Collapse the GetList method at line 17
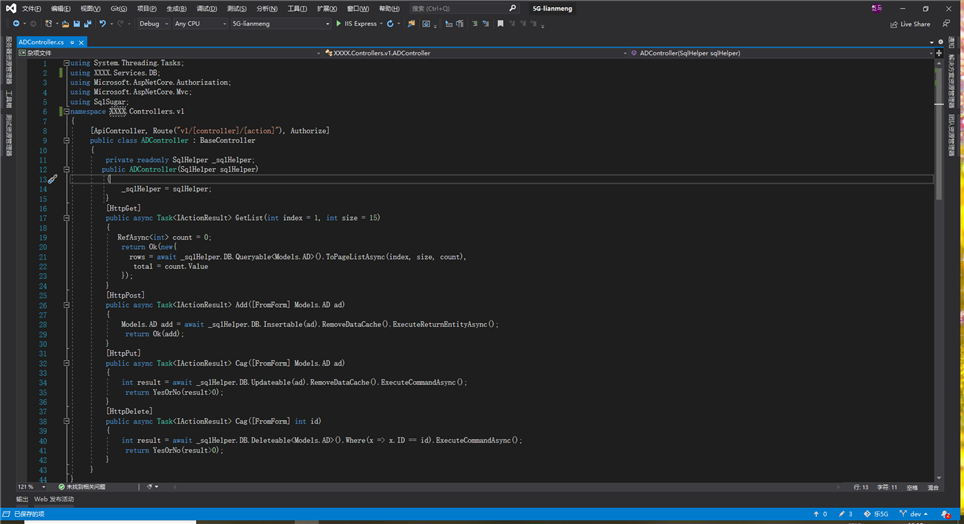 66,218
